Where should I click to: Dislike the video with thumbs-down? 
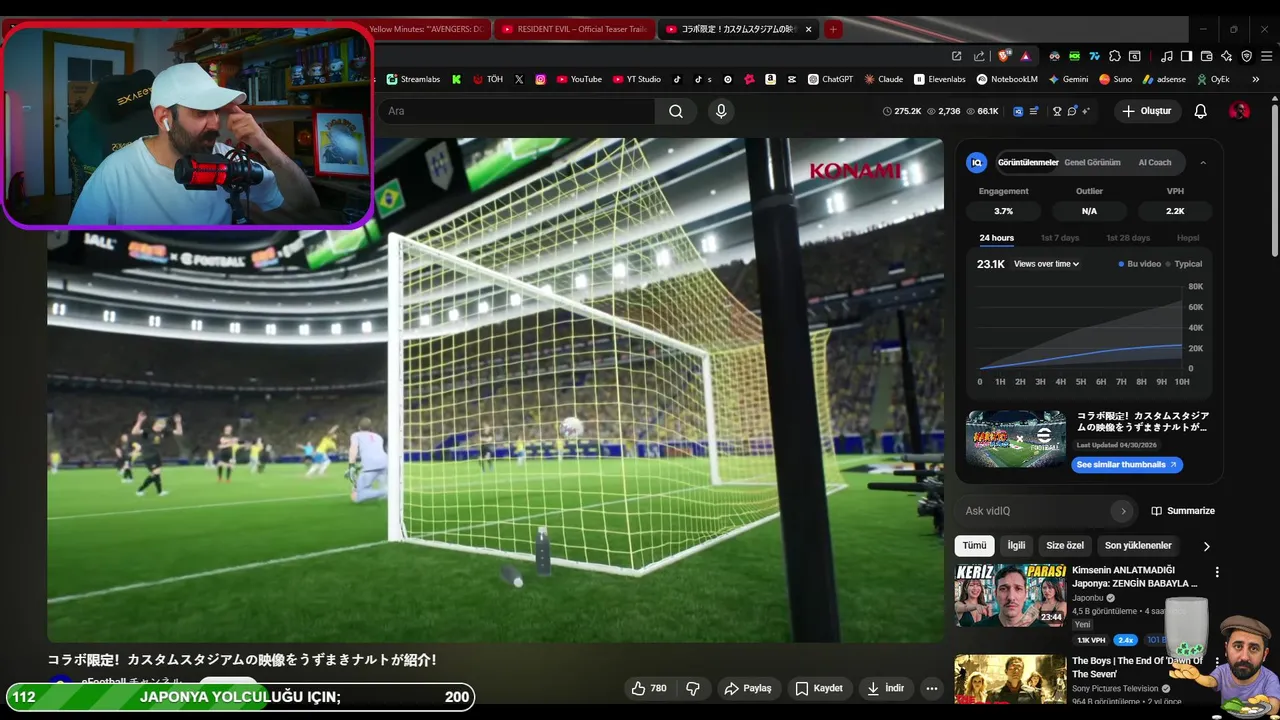pyautogui.click(x=692, y=688)
